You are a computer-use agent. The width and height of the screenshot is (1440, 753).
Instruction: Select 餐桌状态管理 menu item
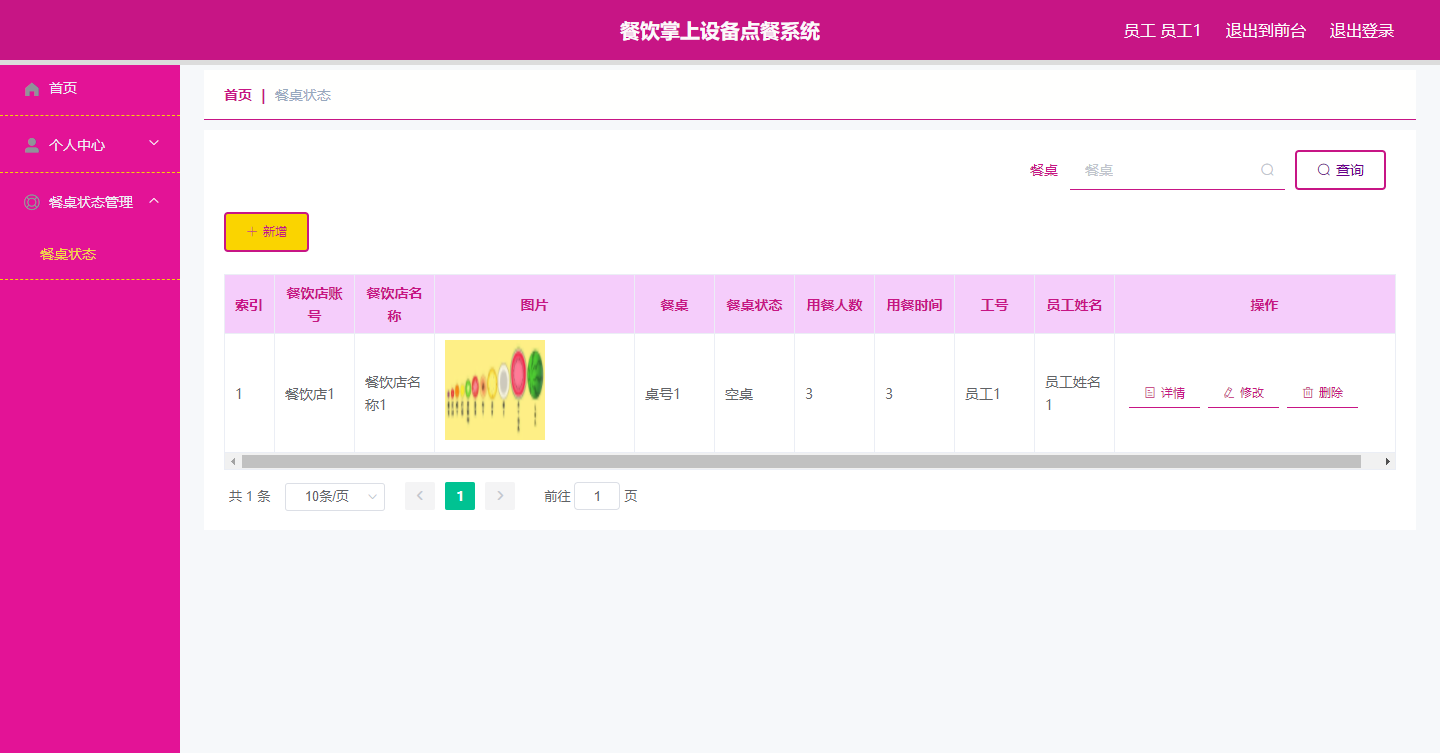coord(90,202)
